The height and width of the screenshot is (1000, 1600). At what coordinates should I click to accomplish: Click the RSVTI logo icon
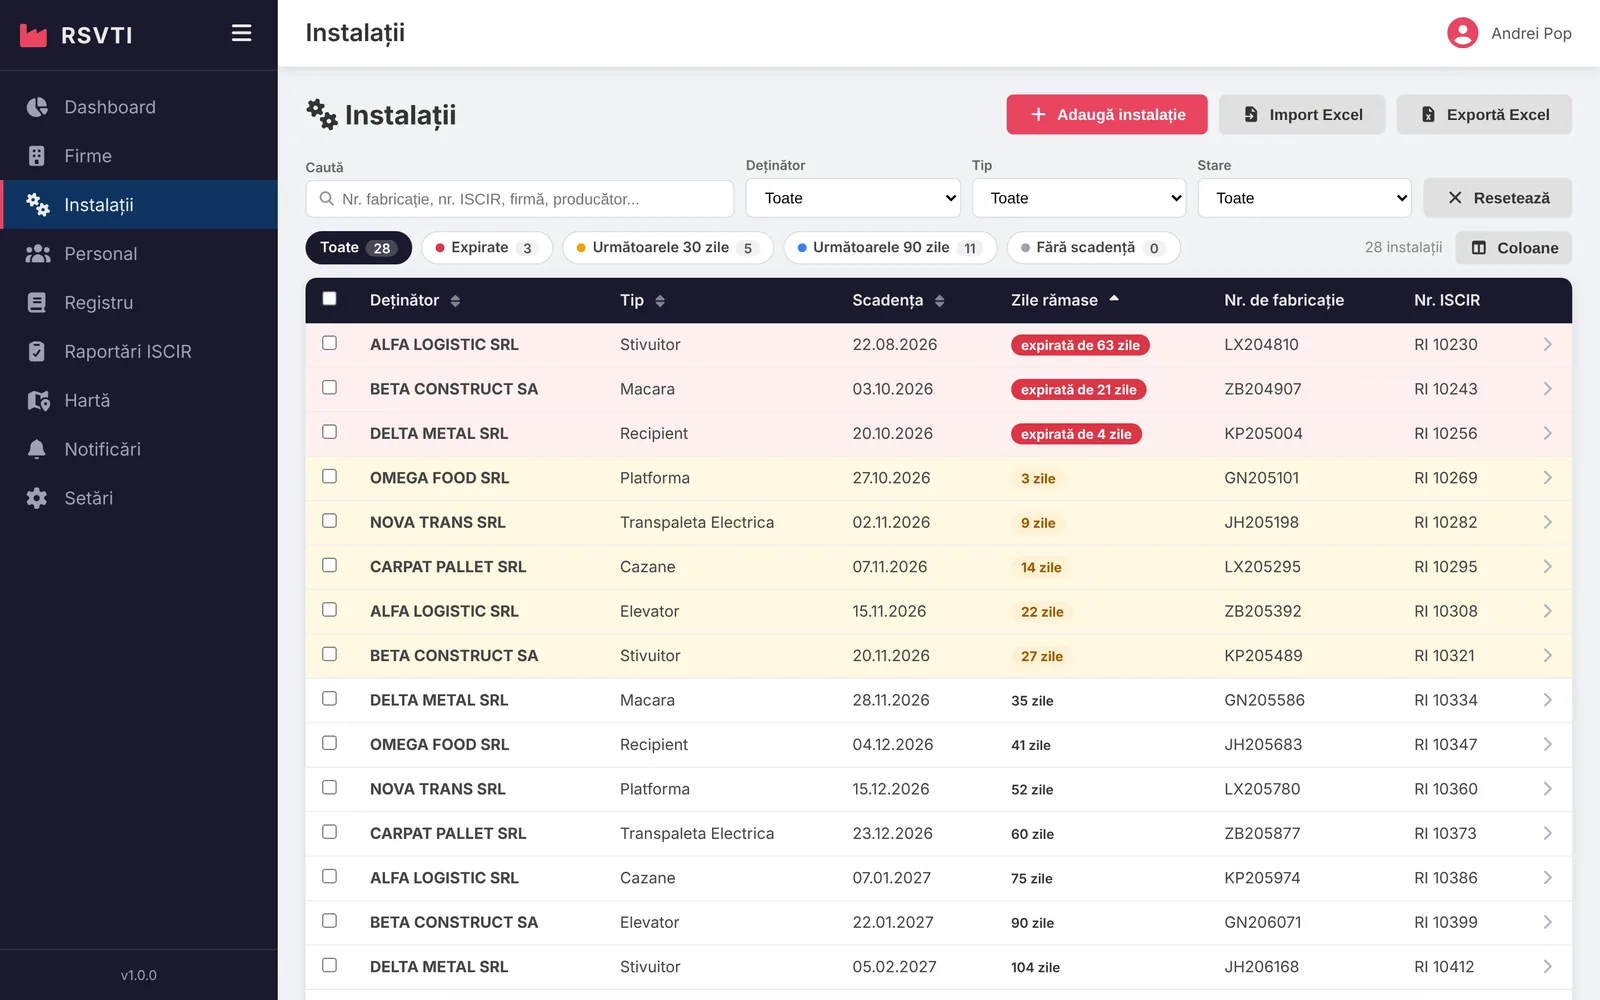pos(34,35)
